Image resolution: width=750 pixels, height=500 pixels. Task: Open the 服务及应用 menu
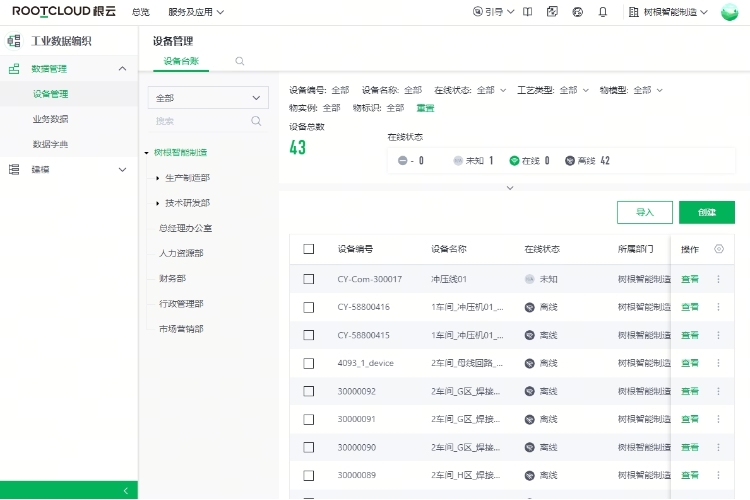coord(196,12)
